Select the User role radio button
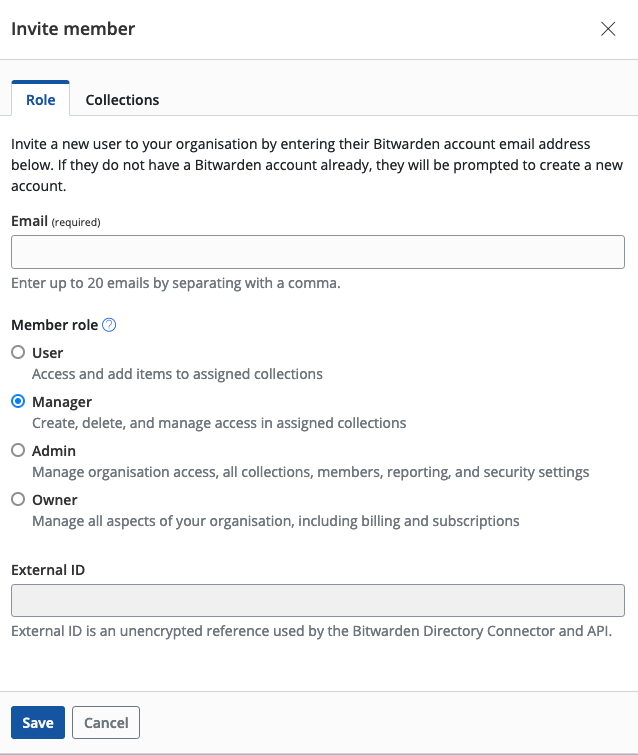The height and width of the screenshot is (755, 638). [18, 352]
